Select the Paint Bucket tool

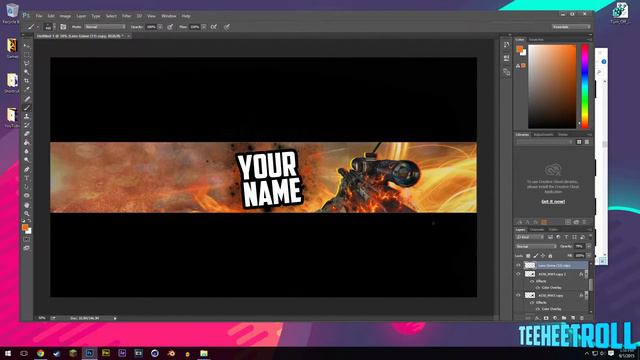(x=27, y=142)
